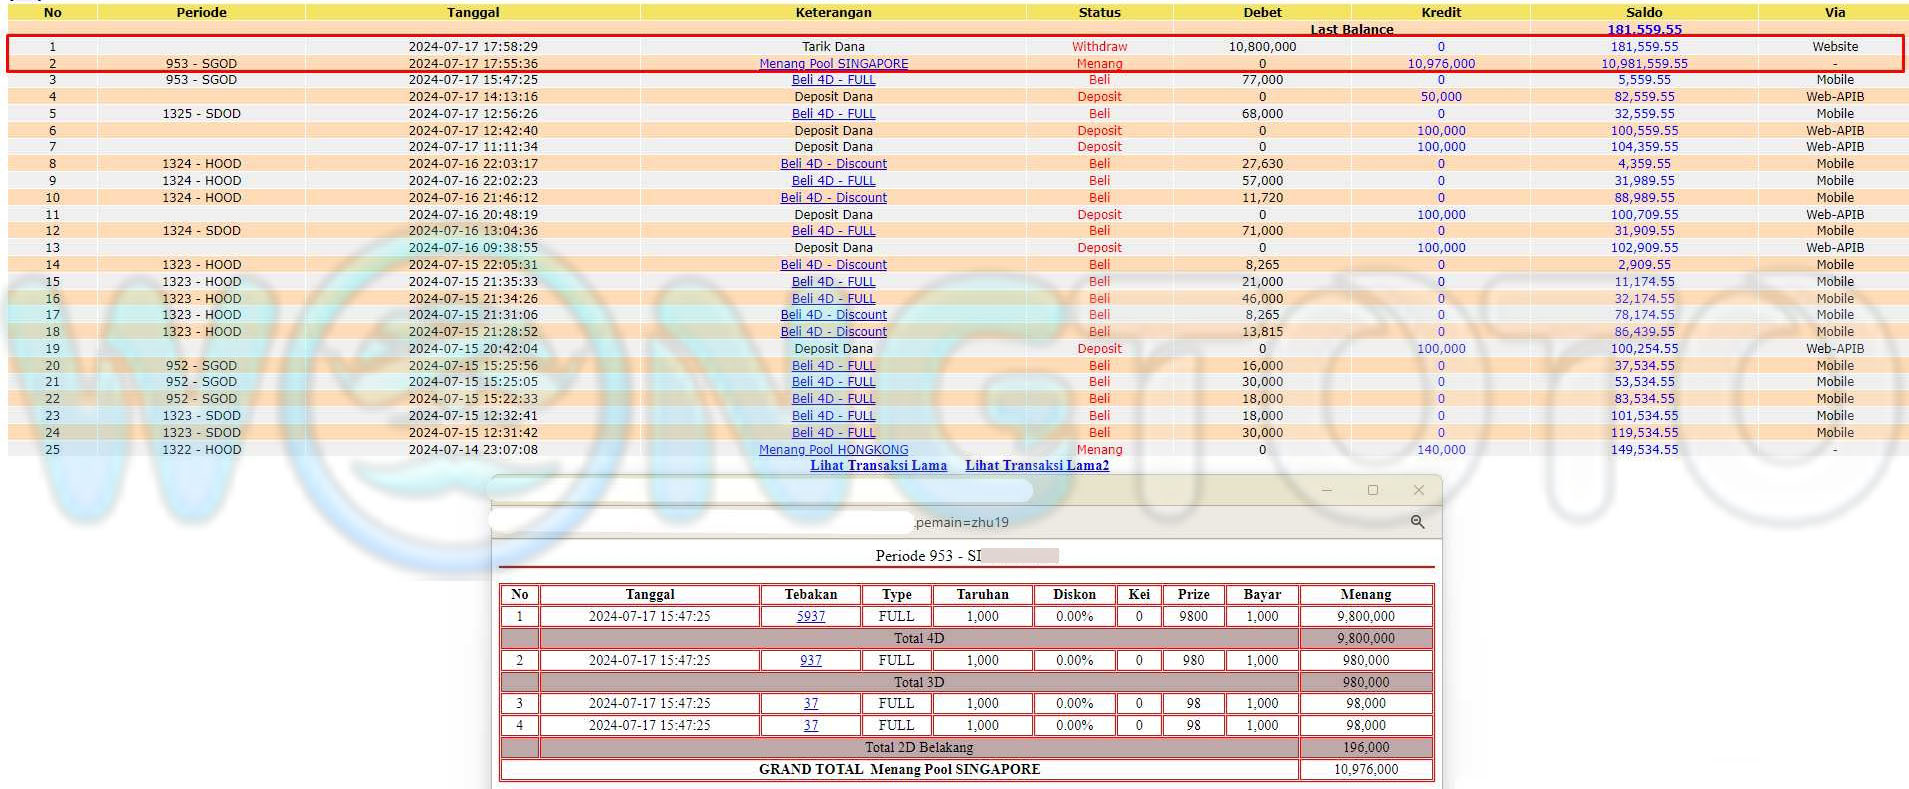Open the Lihat Transaksi Lama link
The height and width of the screenshot is (789, 1909).
tap(878, 466)
